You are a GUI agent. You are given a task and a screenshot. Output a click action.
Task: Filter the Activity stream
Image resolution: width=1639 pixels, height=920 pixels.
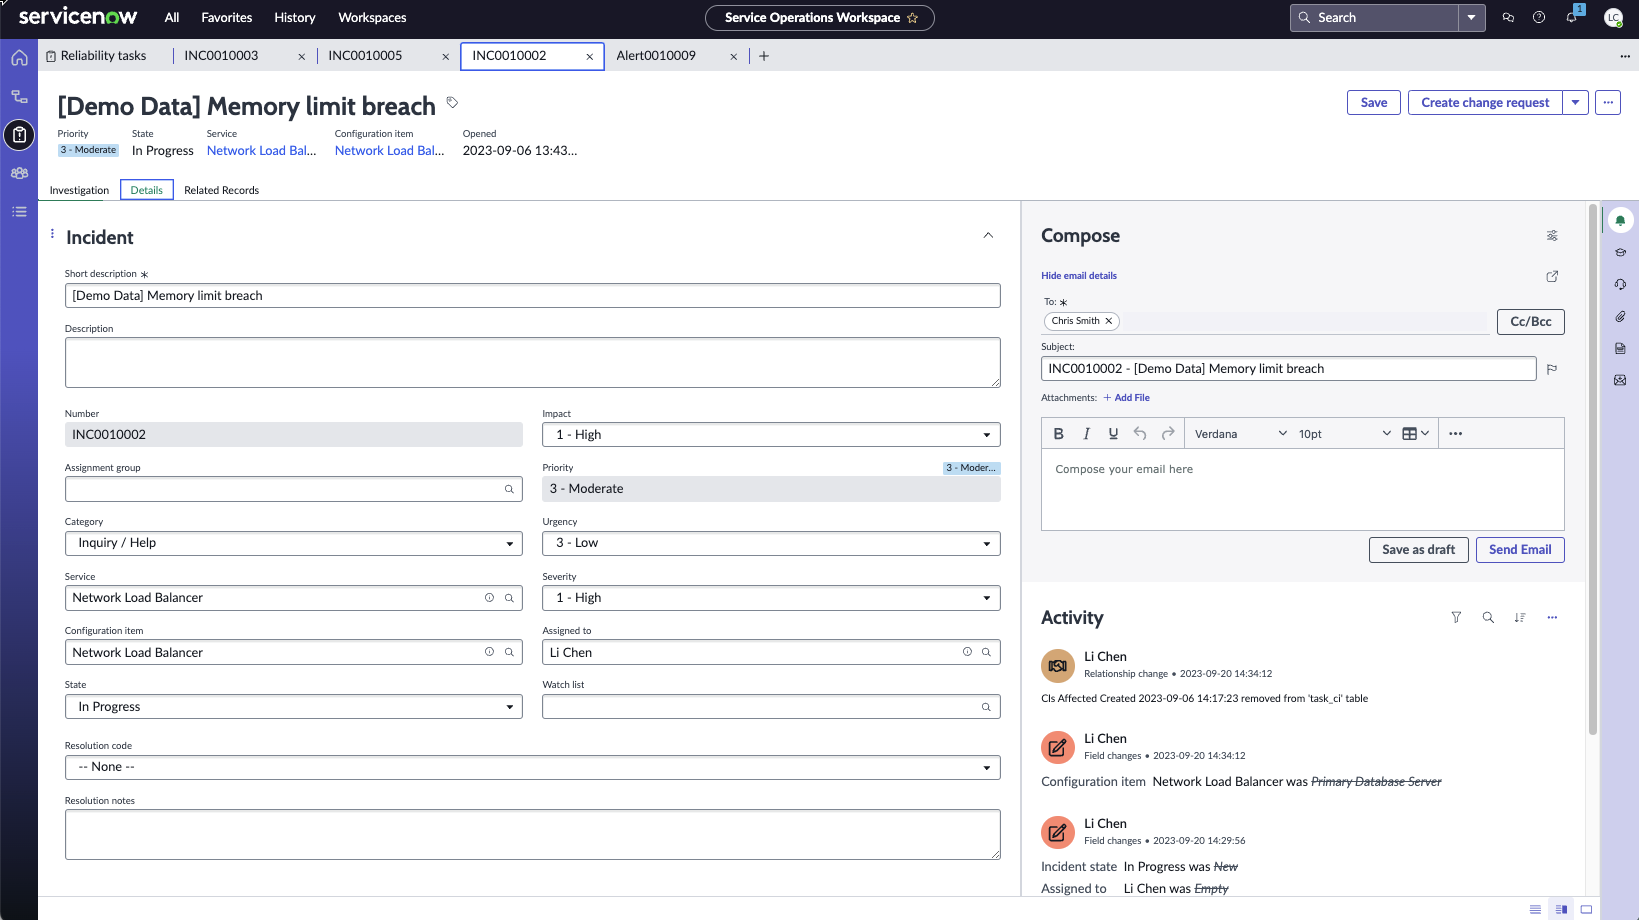click(x=1456, y=618)
